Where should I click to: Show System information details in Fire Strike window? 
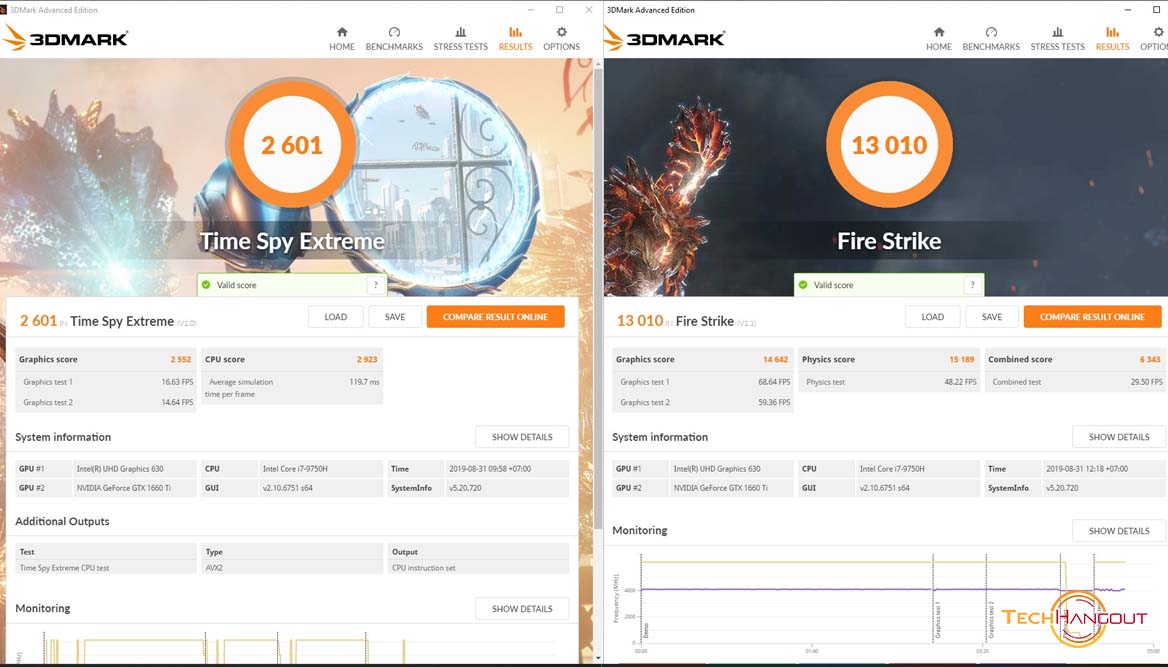(1119, 437)
